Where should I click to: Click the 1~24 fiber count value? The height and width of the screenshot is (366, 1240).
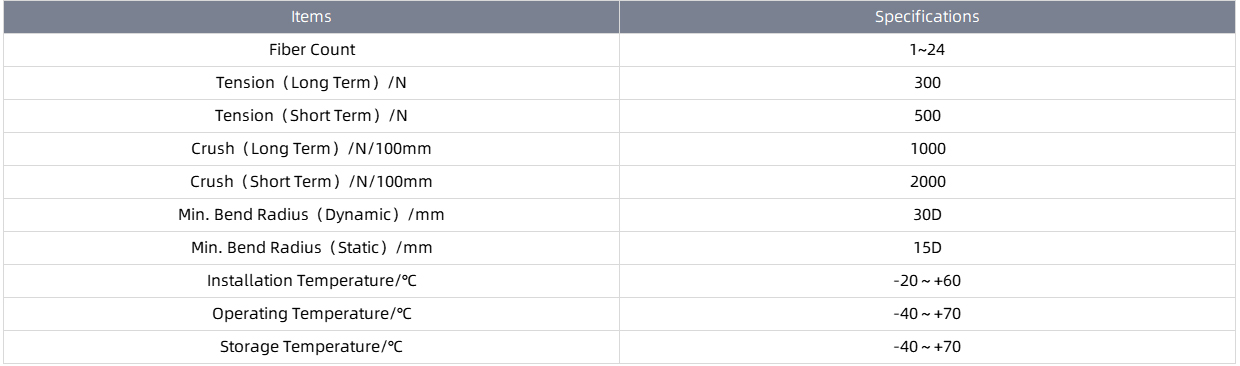927,50
